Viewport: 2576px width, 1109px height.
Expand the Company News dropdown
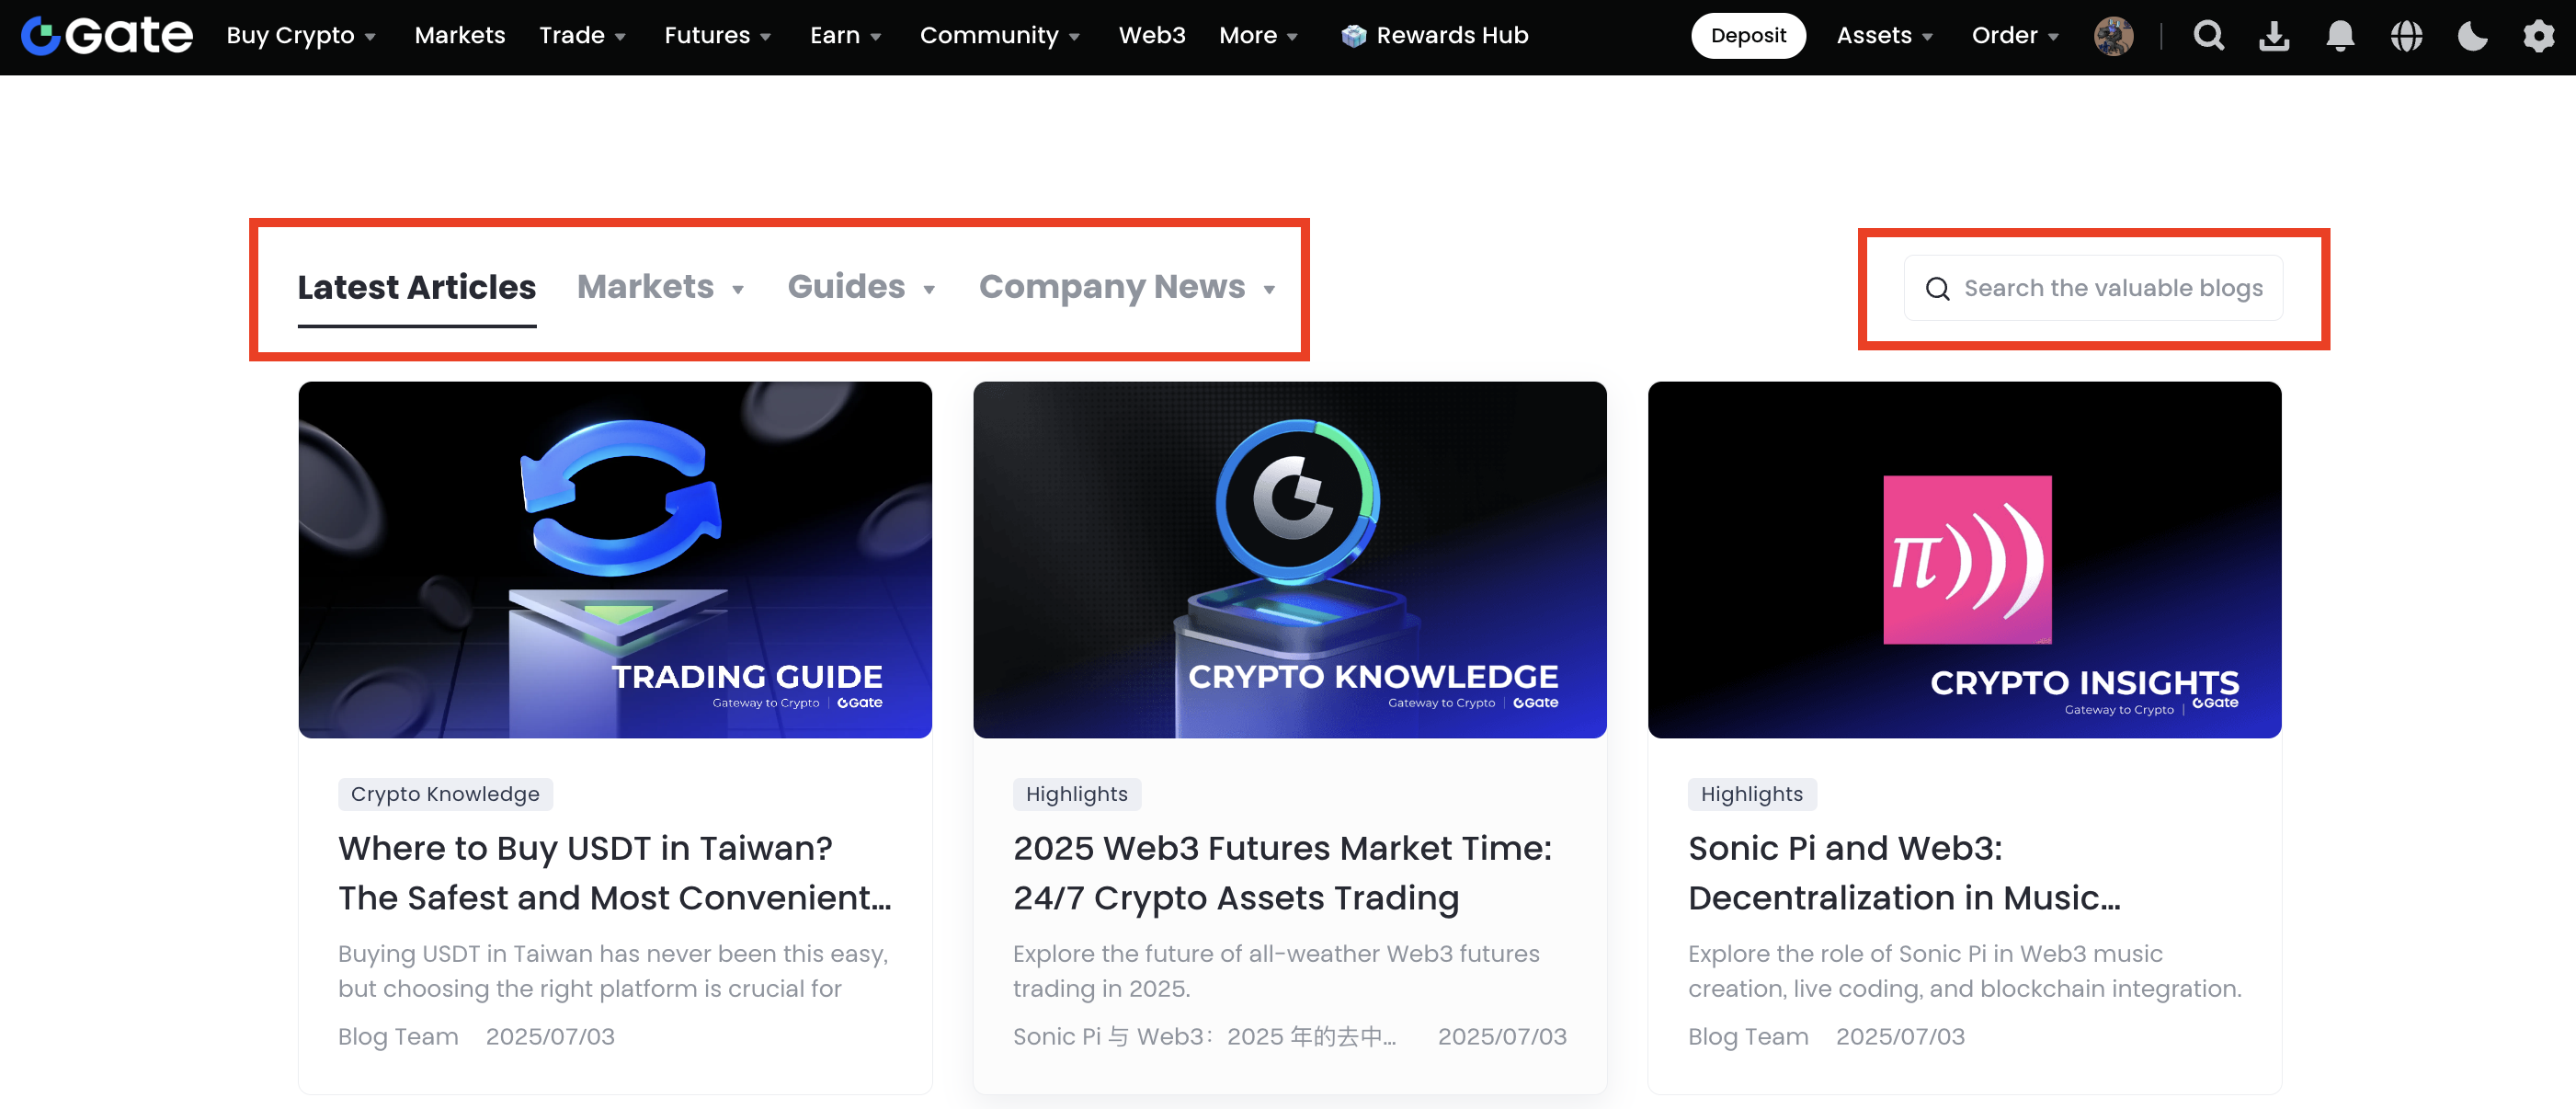[1126, 287]
